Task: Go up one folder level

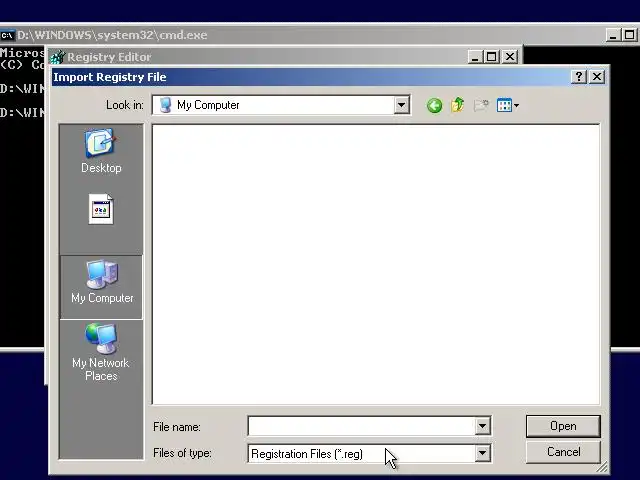Action: click(x=458, y=105)
